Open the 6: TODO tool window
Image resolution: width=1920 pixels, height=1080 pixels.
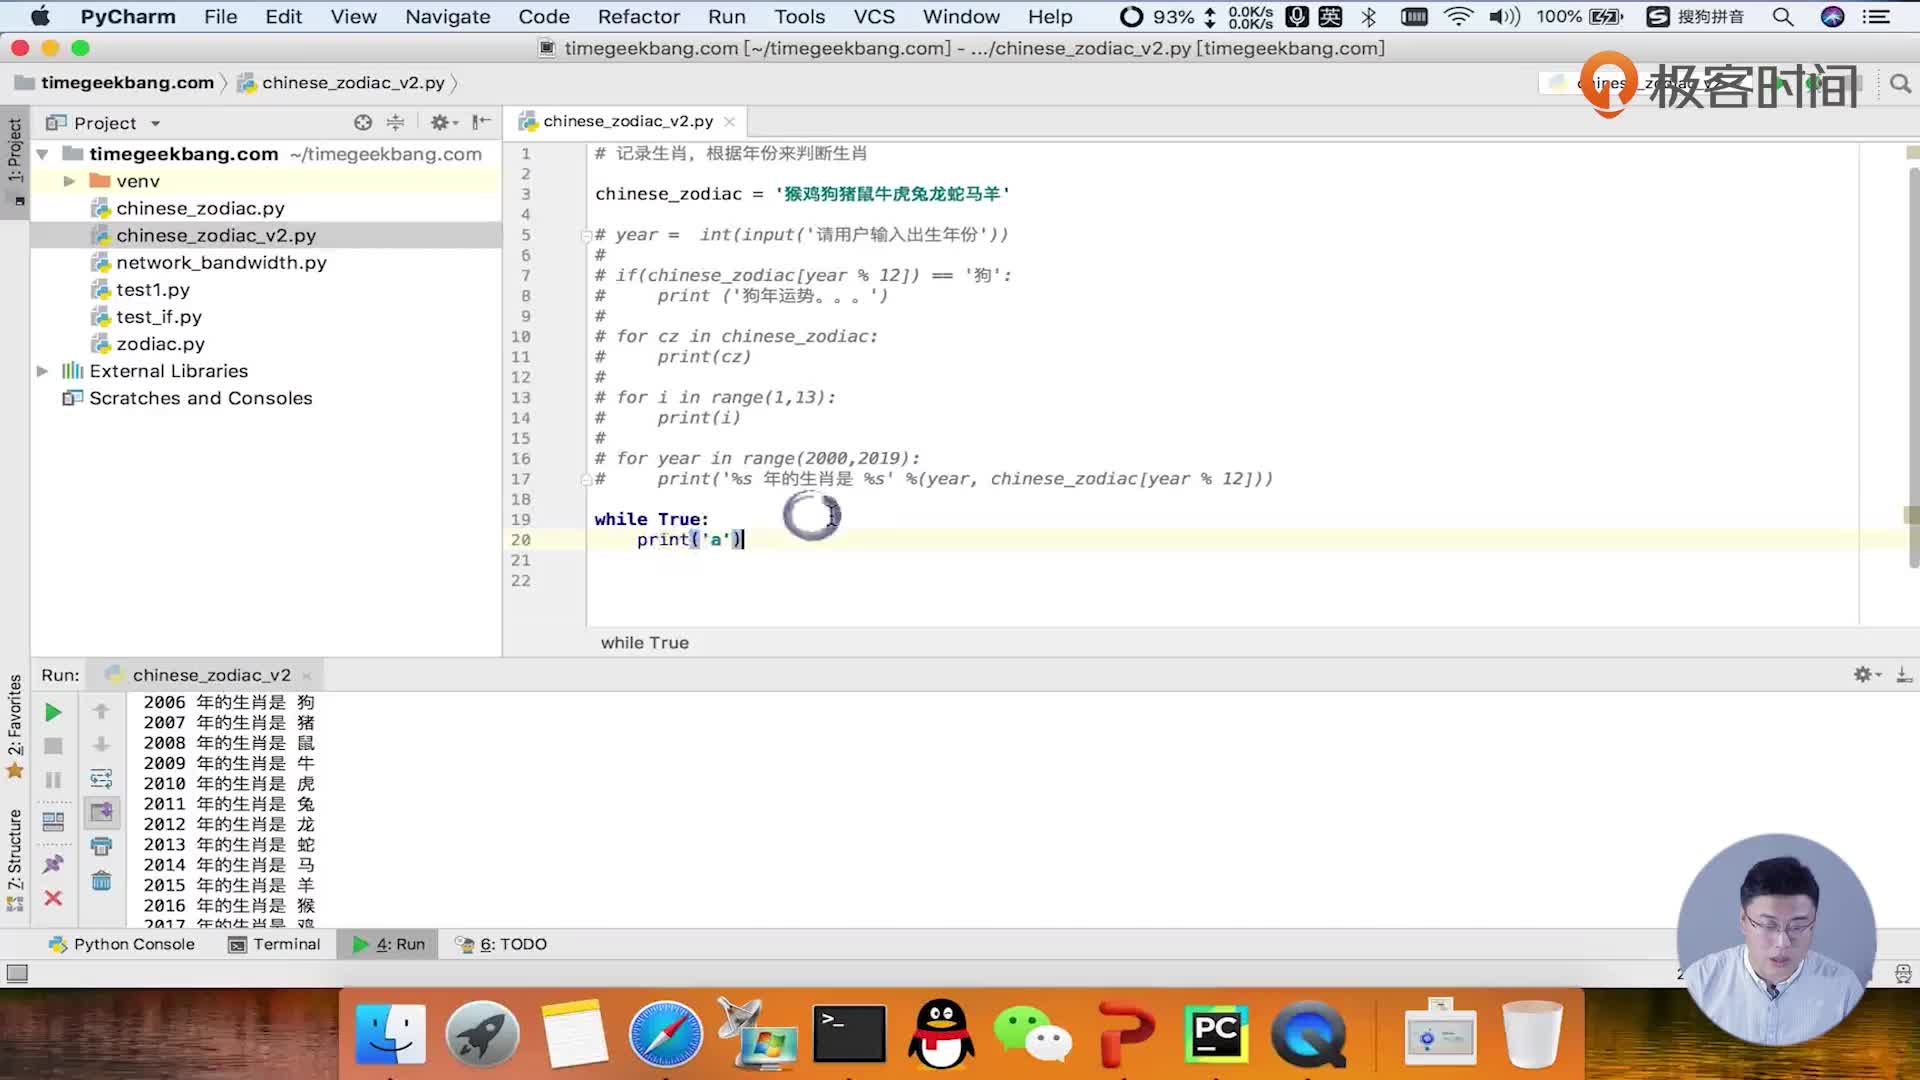pyautogui.click(x=501, y=944)
